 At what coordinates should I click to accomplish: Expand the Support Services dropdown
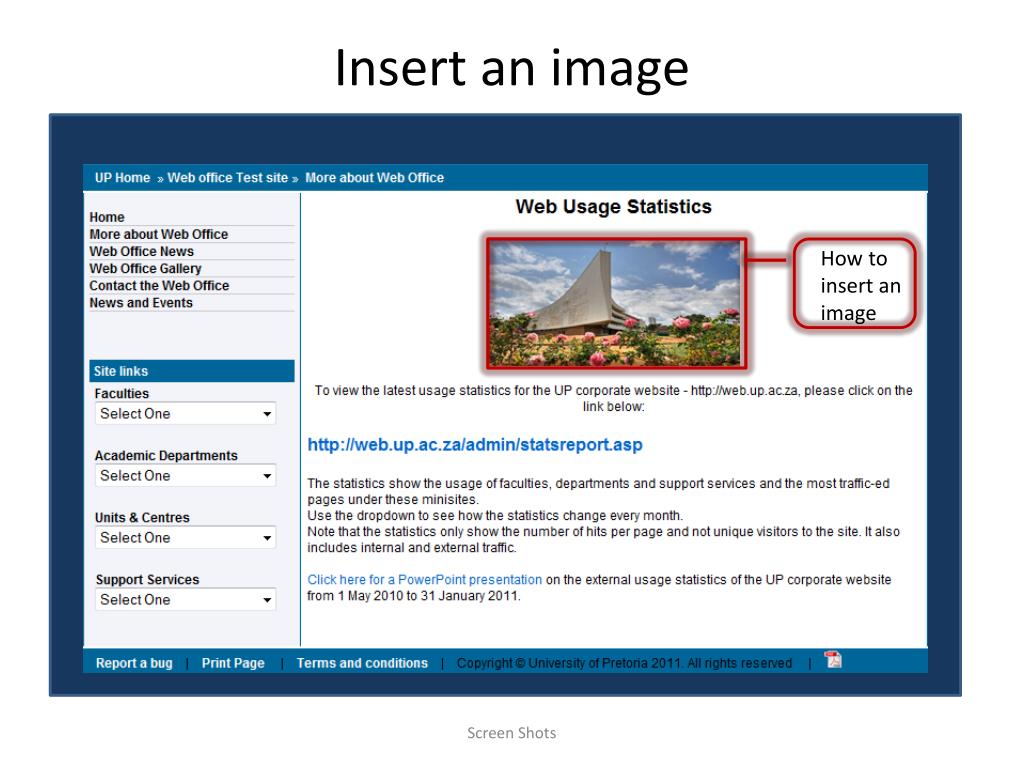point(185,600)
